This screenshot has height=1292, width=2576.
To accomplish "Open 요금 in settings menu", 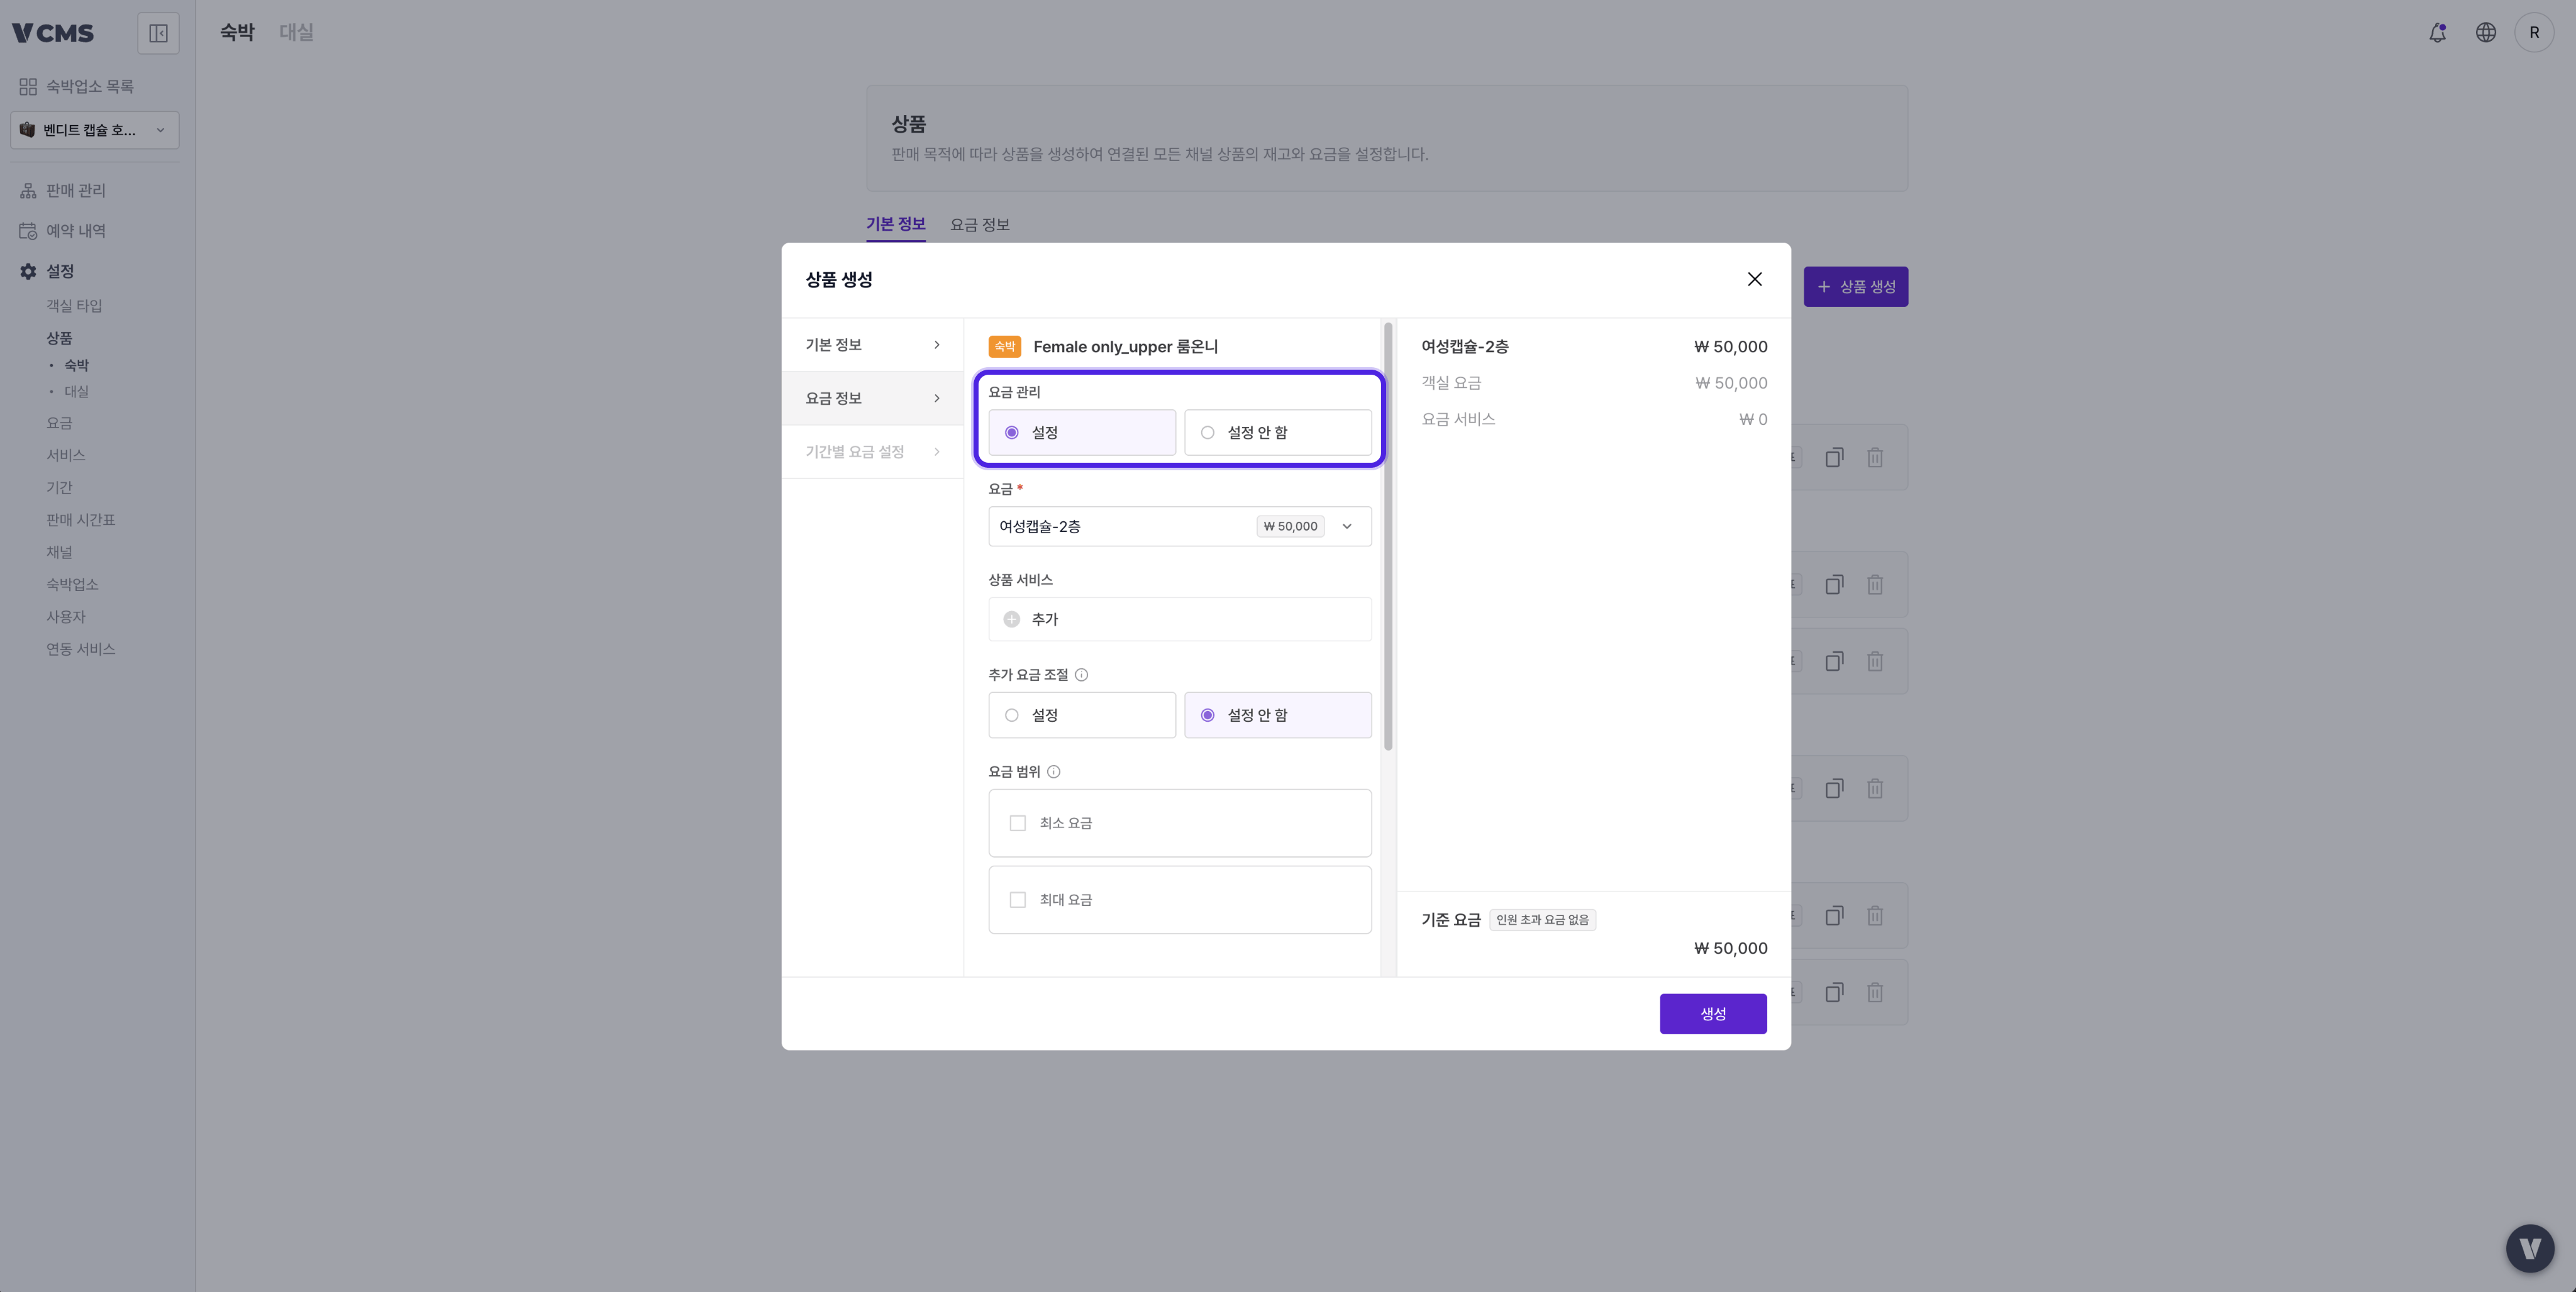I will pyautogui.click(x=59, y=423).
